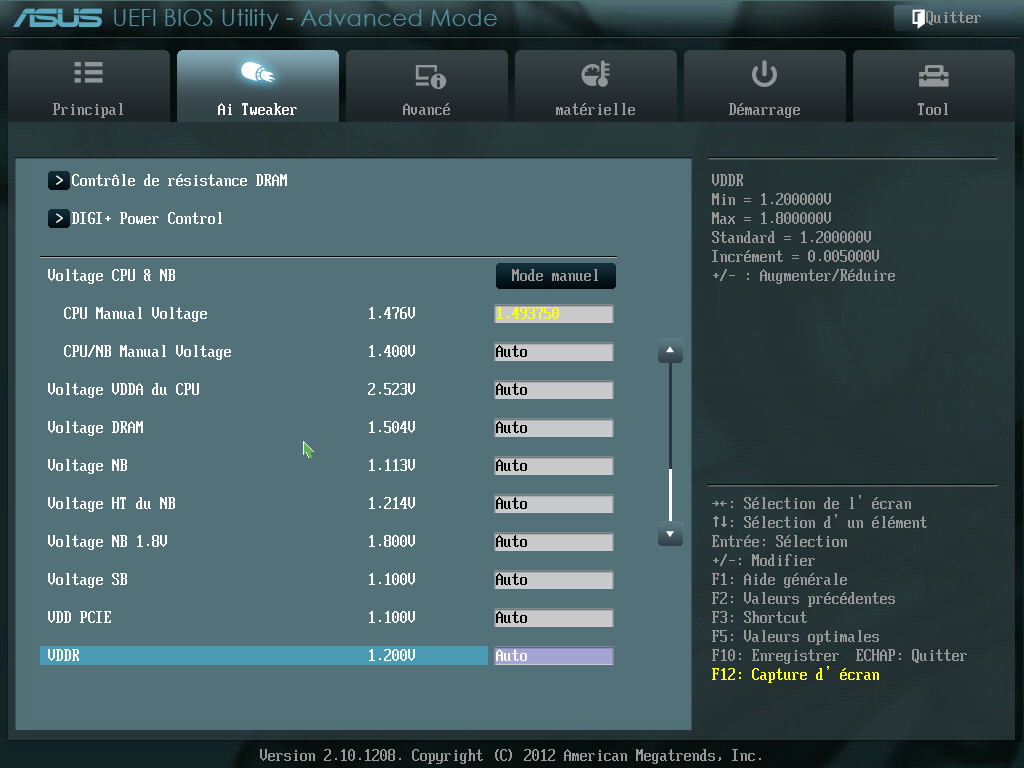Click the scroll down arrow button
Screen dimensions: 1024x768
pos(670,534)
